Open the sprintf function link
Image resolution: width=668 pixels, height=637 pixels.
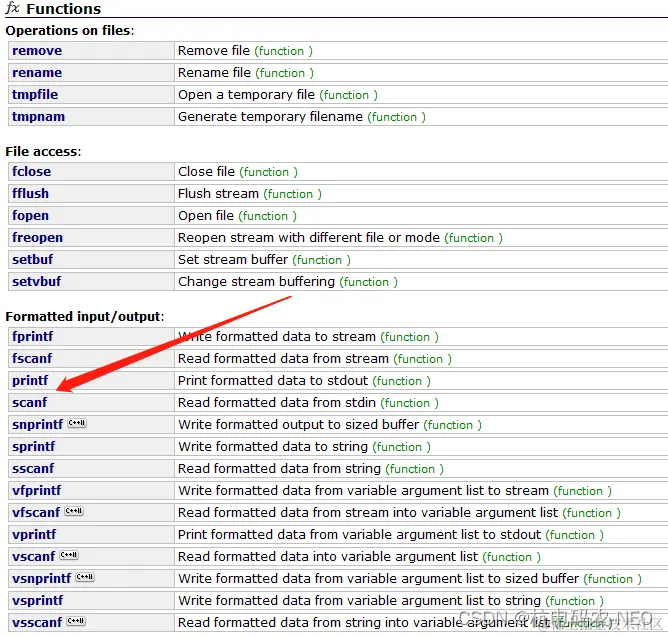coord(34,447)
